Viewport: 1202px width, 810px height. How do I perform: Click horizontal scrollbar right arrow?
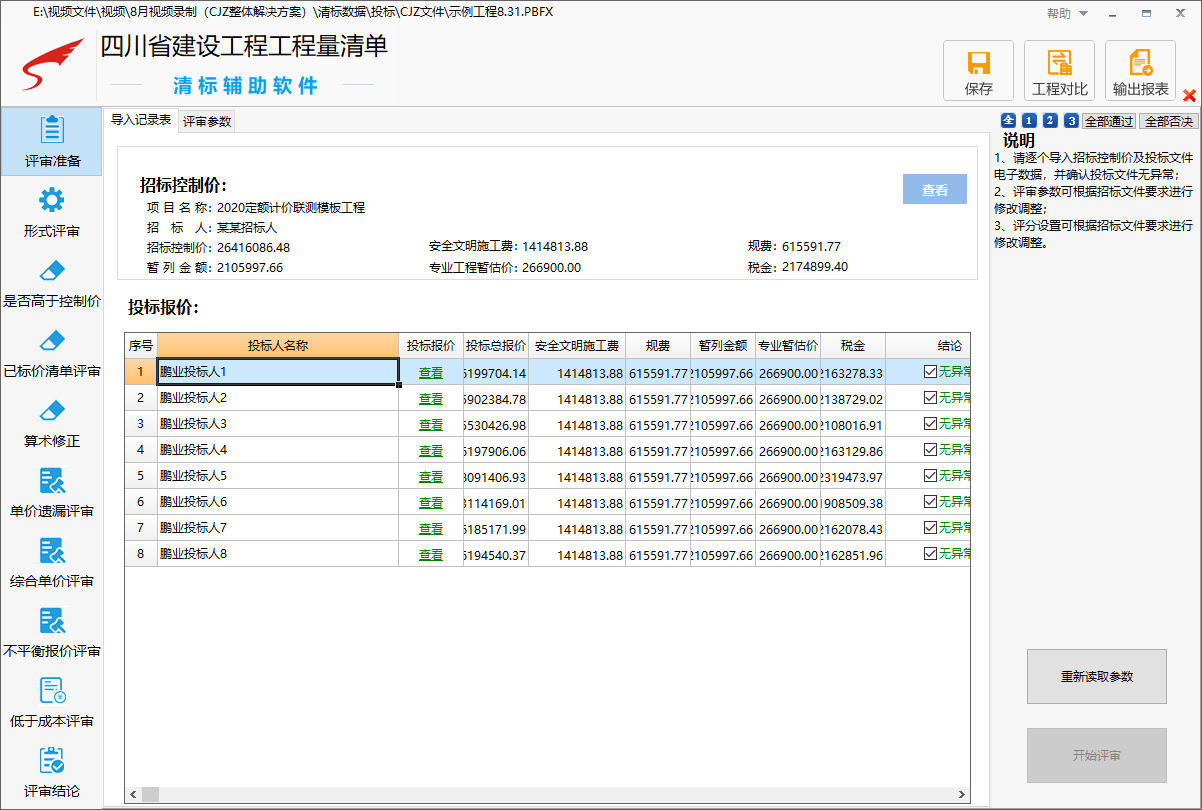pyautogui.click(x=962, y=794)
